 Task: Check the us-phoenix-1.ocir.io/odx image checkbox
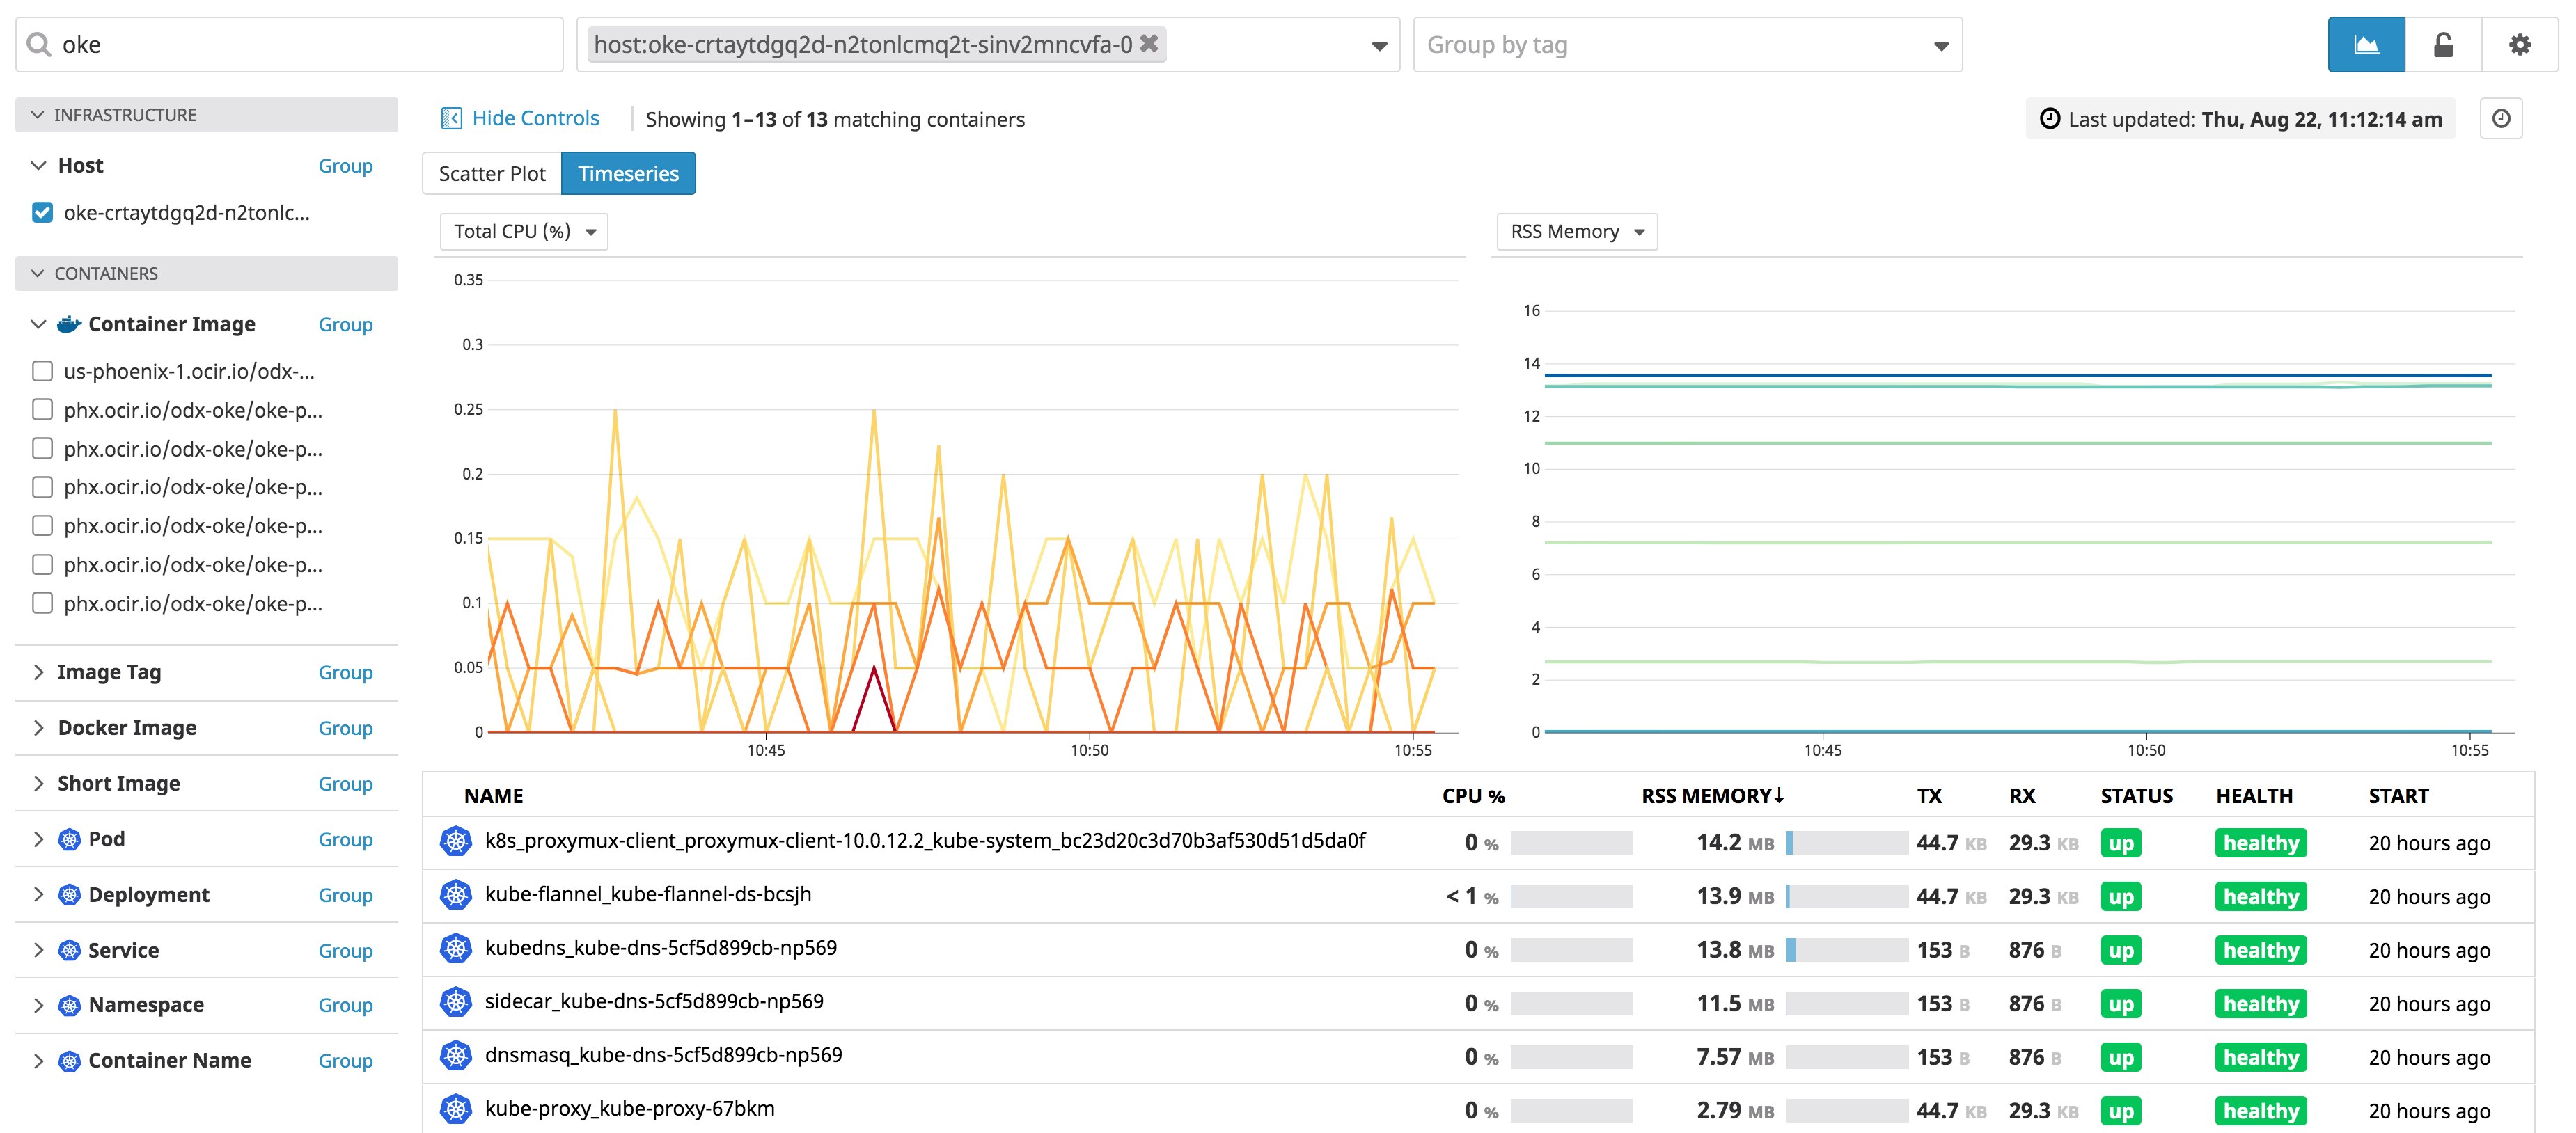tap(42, 371)
